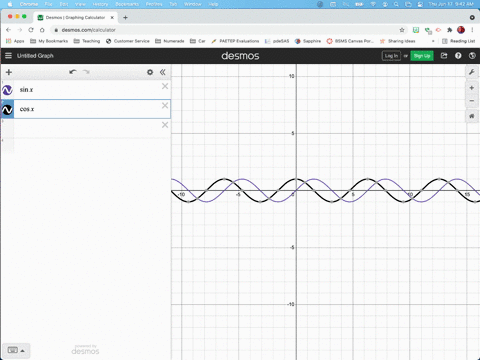The height and width of the screenshot is (360, 480).
Task: Undo the last edit
Action: [x=73, y=72]
